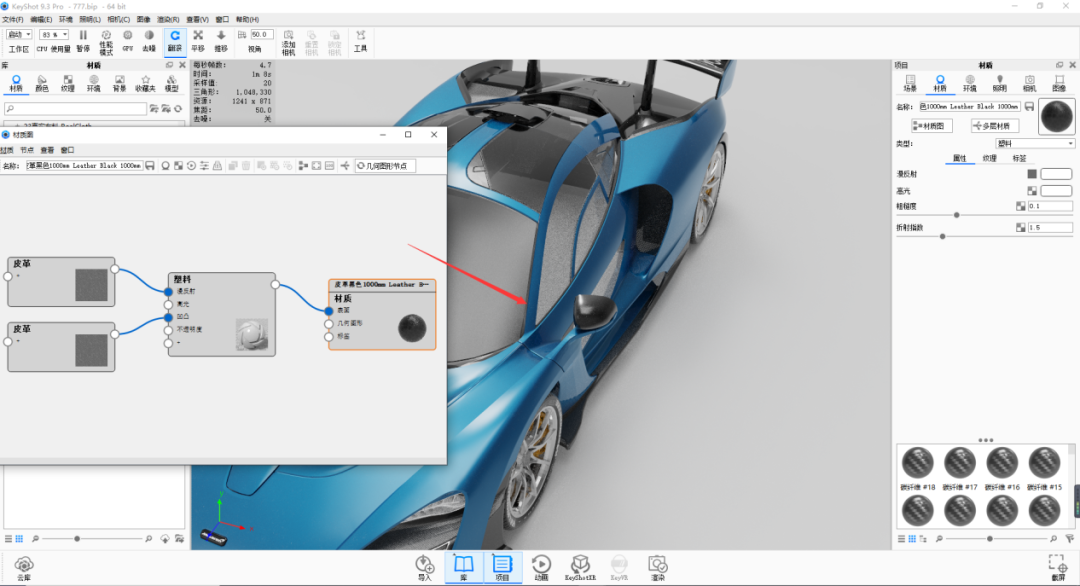Open the 渲染(R) menu
This screenshot has width=1080, height=586.
[x=168, y=19]
